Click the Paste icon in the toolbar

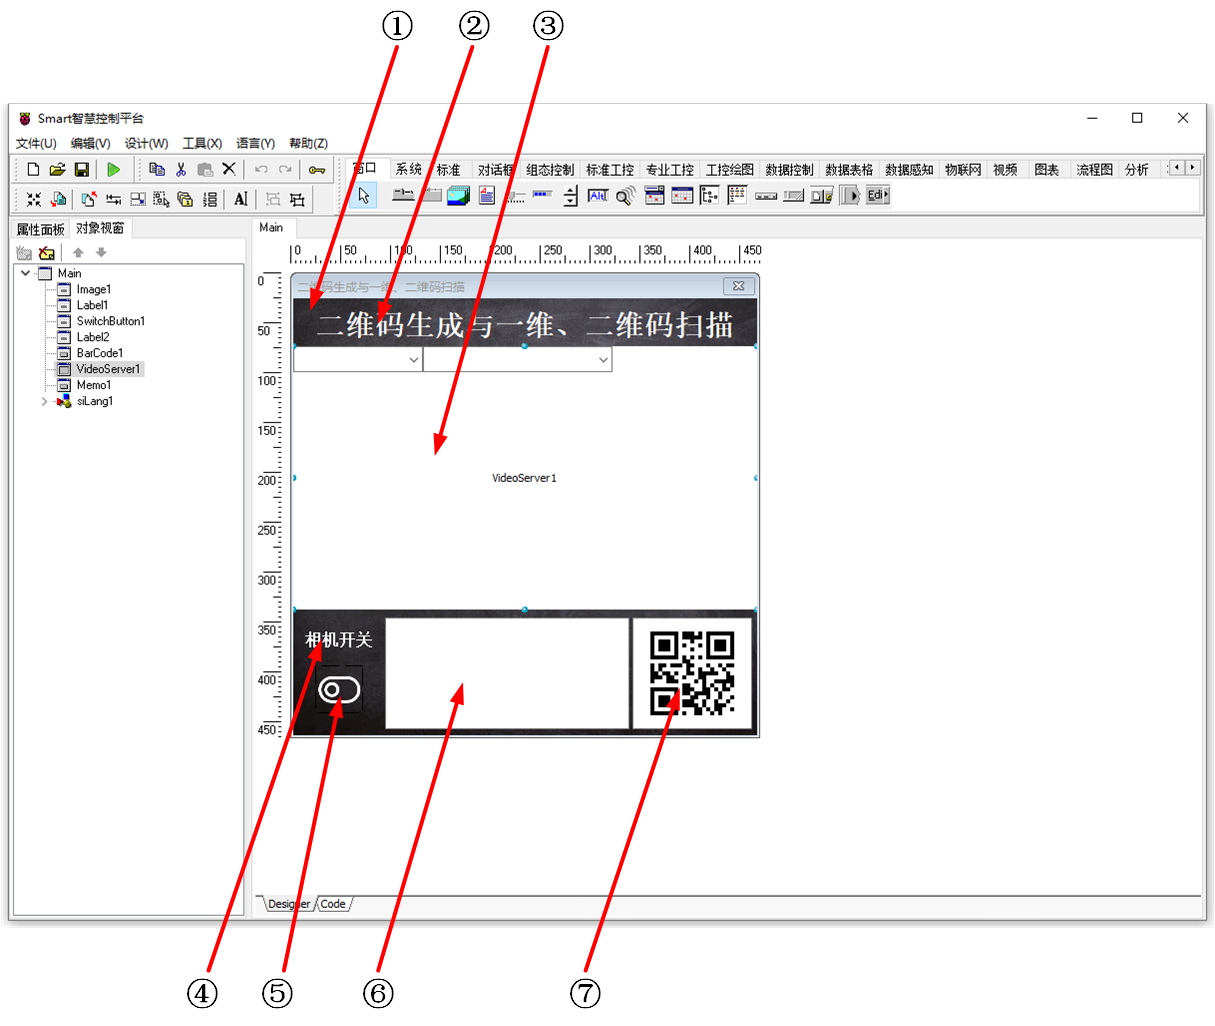205,169
